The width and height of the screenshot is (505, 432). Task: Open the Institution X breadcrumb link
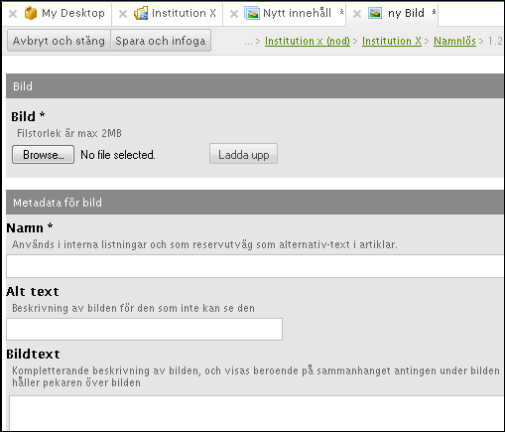click(x=392, y=41)
